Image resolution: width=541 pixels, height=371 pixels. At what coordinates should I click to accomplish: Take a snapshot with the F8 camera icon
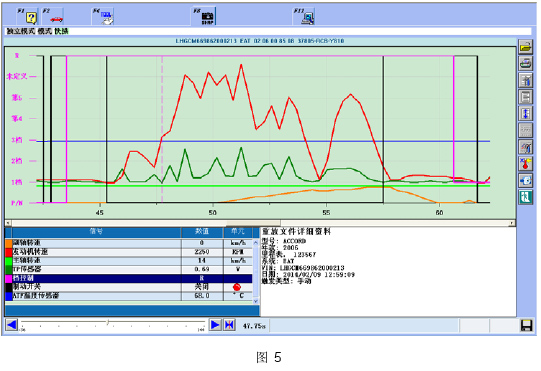coord(204,16)
